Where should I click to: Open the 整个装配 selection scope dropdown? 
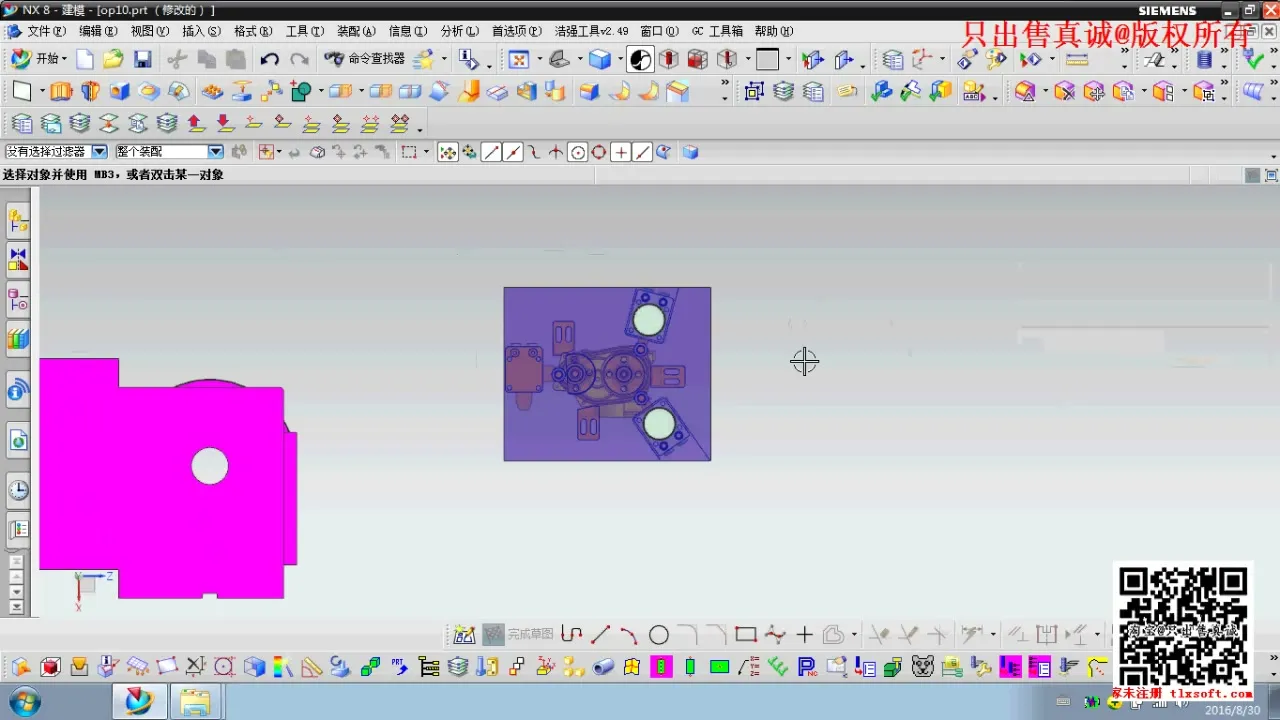click(x=215, y=152)
